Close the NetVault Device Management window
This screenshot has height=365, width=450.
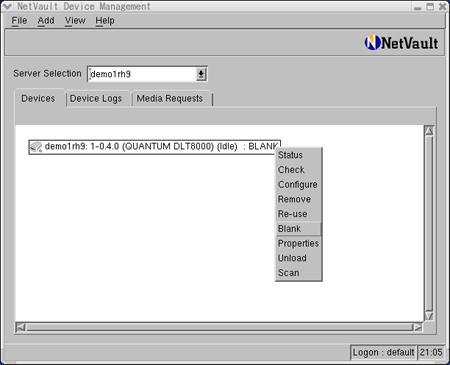pos(442,6)
